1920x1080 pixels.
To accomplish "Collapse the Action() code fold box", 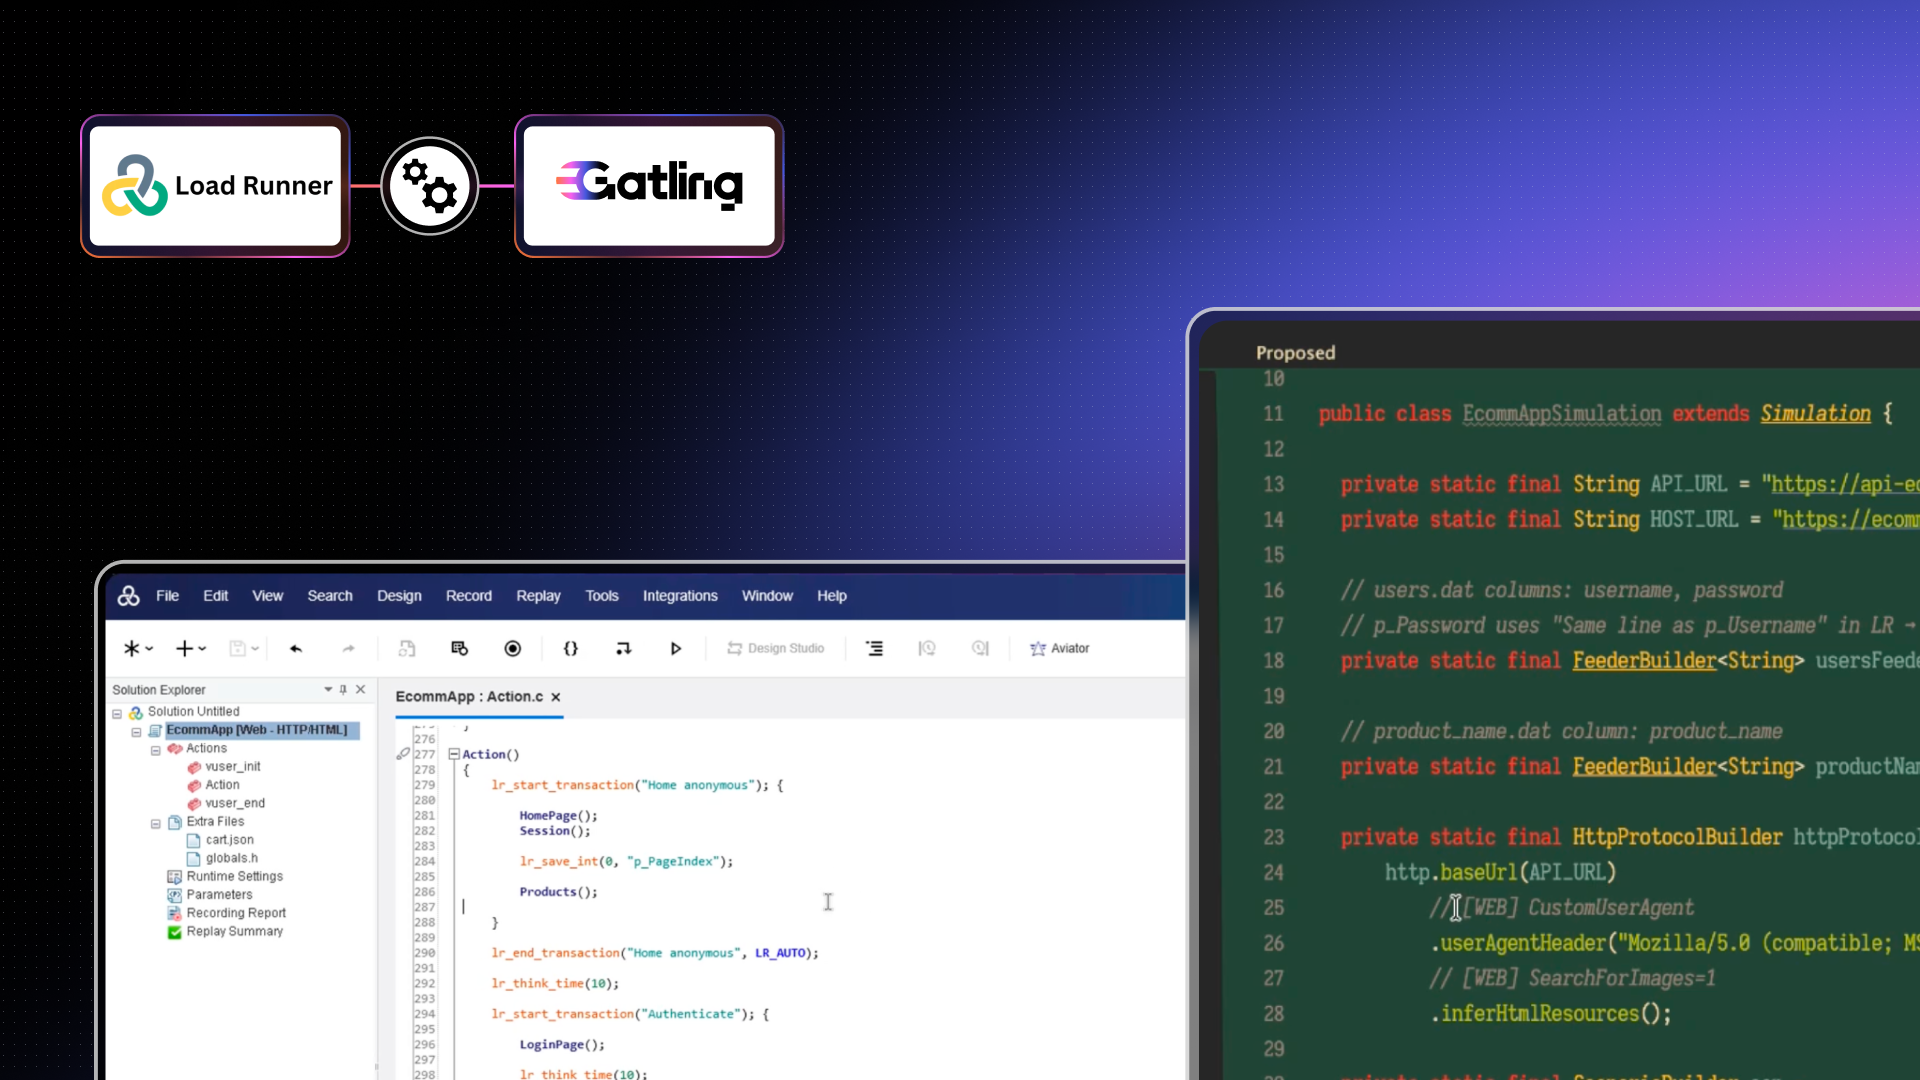I will 454,754.
